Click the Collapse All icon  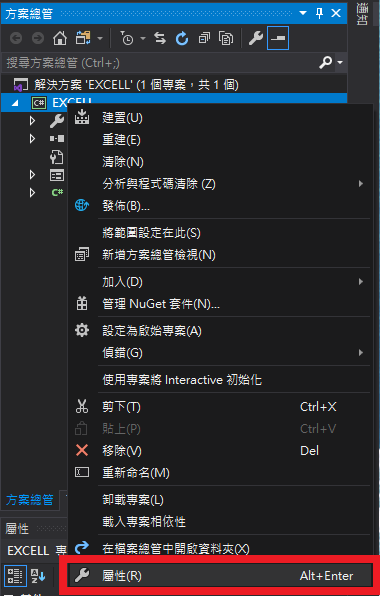(204, 38)
